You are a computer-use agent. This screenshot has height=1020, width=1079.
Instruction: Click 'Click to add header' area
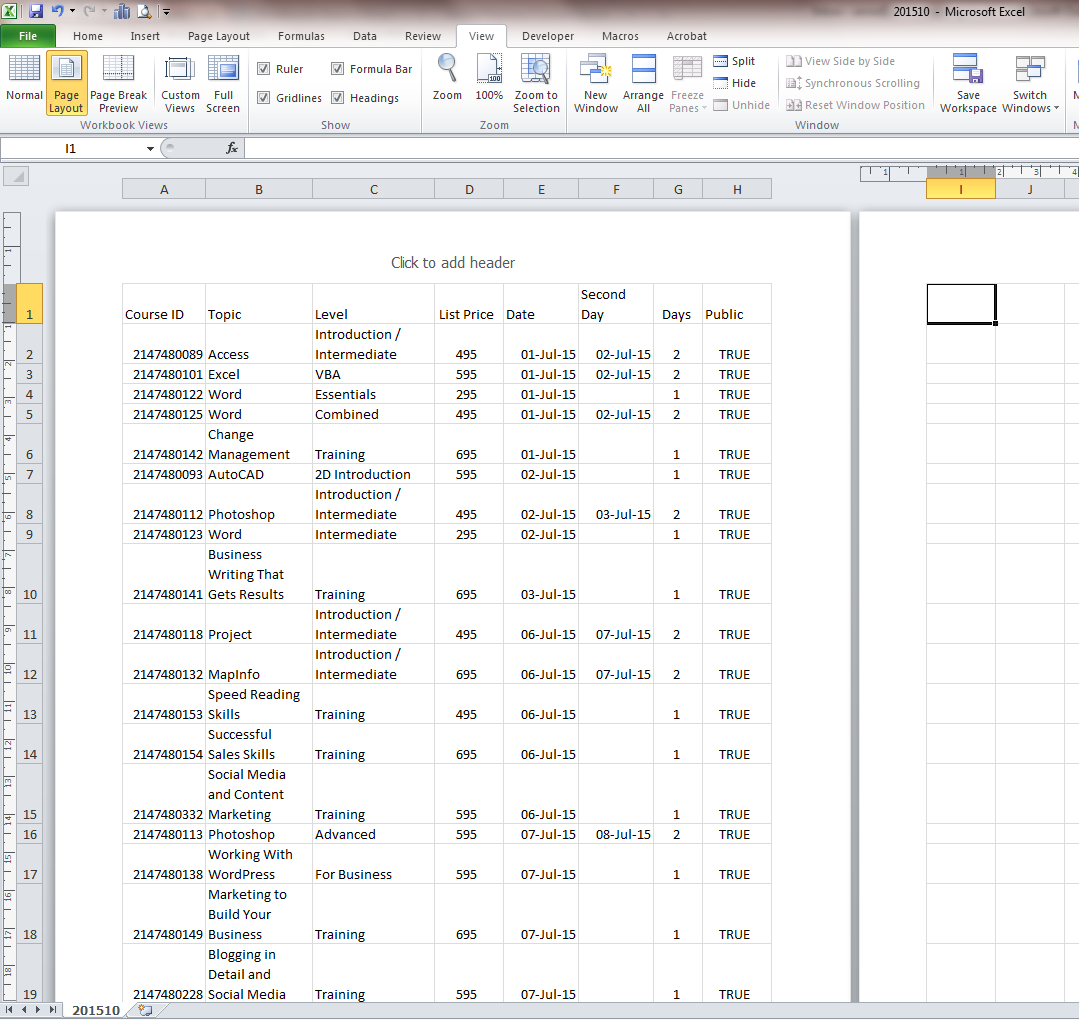click(453, 262)
